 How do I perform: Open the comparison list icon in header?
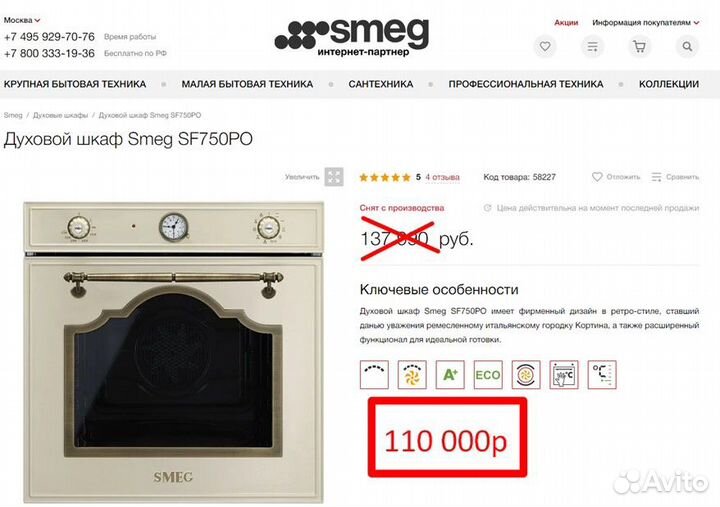592,46
